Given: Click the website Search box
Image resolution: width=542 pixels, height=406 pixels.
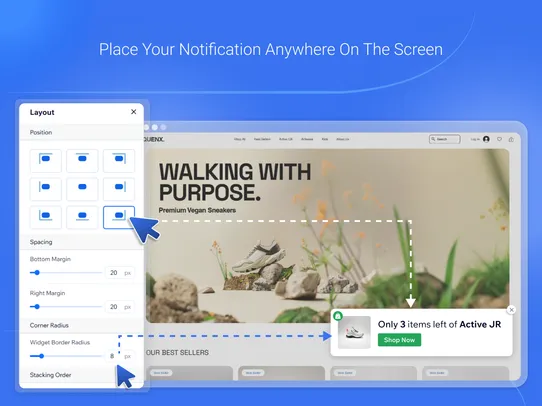Looking at the screenshot, I should [x=445, y=139].
